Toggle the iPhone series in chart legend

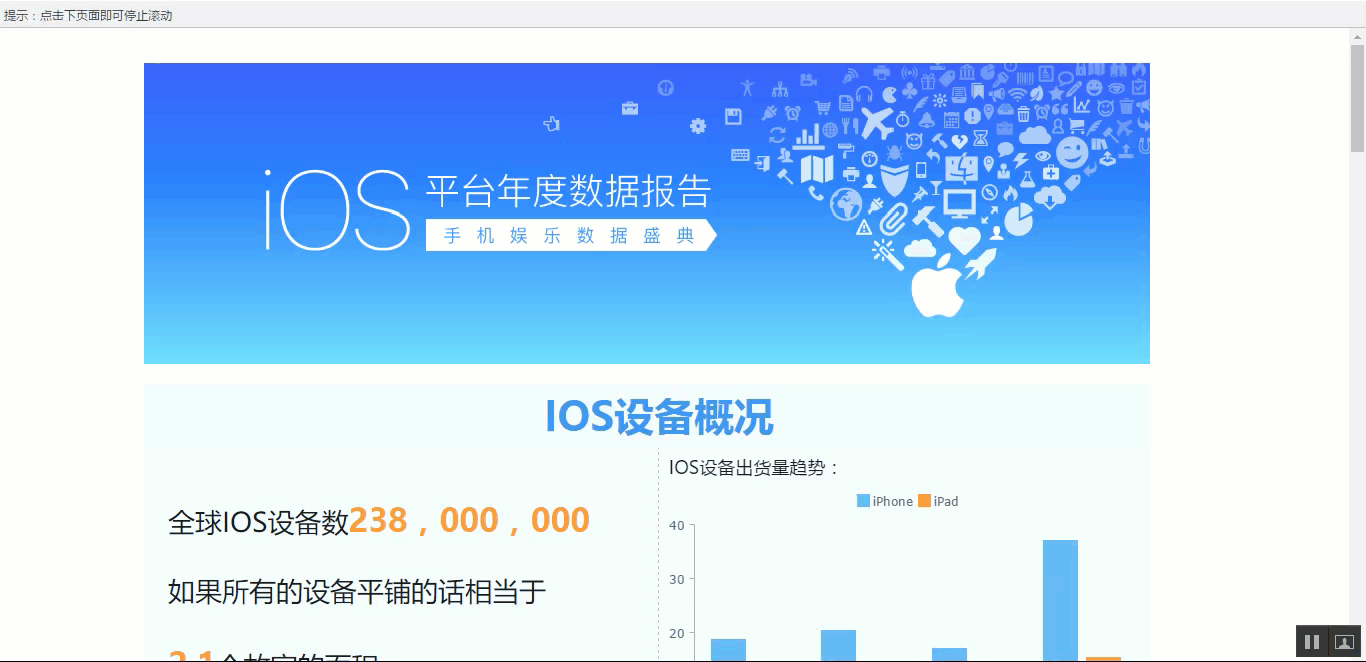tap(885, 501)
